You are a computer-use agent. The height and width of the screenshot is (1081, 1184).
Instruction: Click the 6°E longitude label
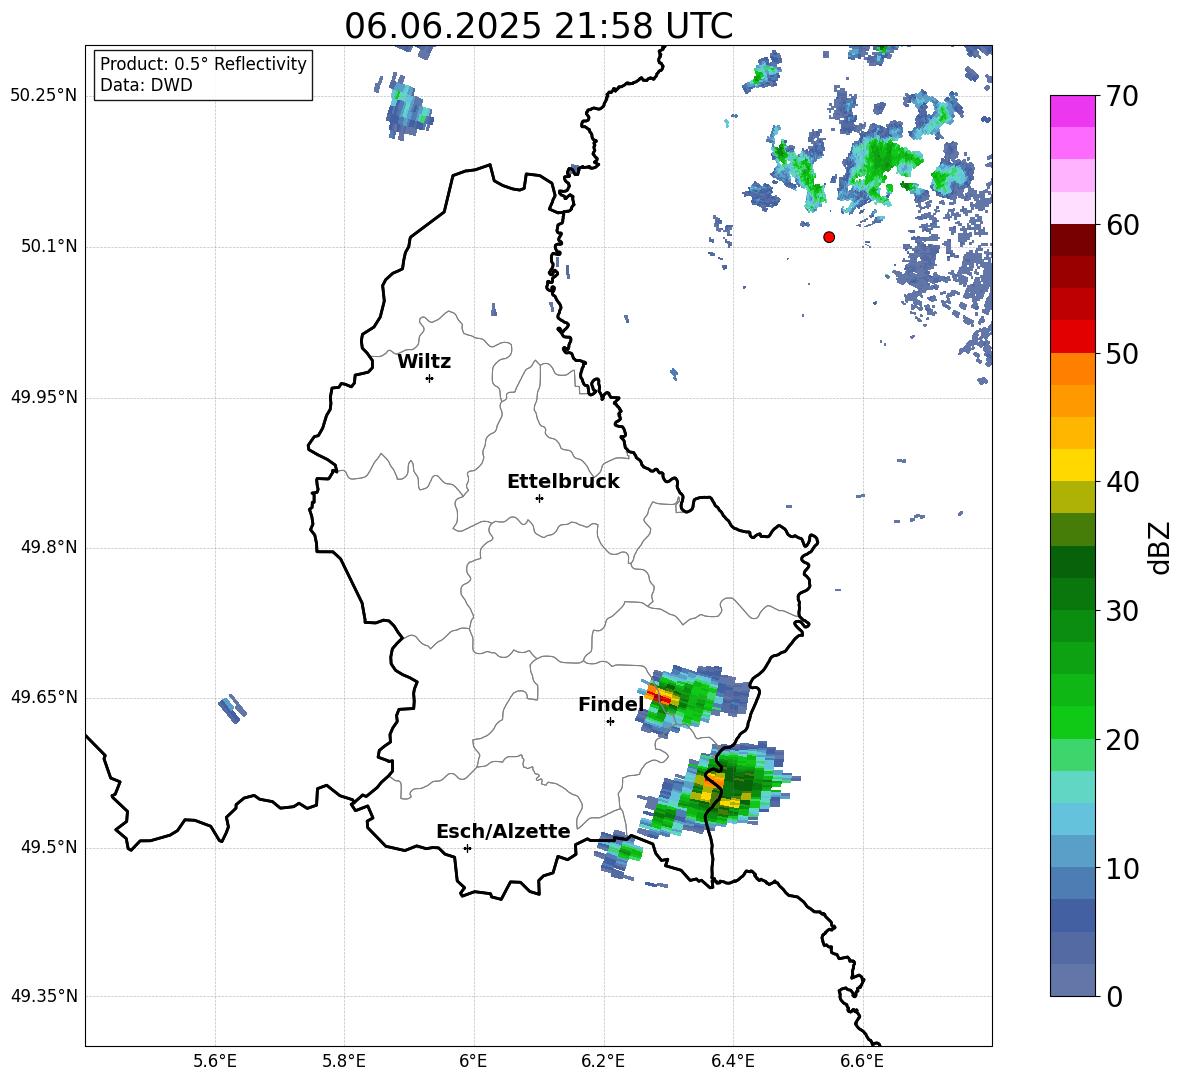coord(473,1061)
